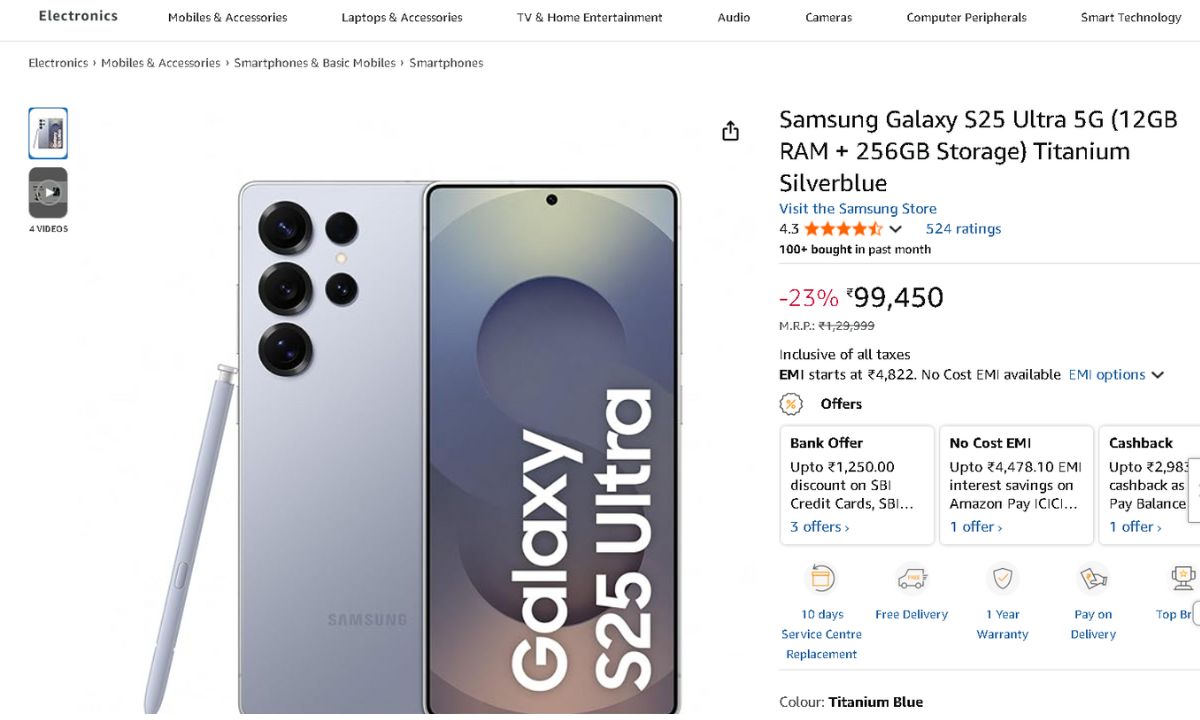Open 3 offers under Bank Offer
Screen dimensions: 1200x720
point(819,527)
